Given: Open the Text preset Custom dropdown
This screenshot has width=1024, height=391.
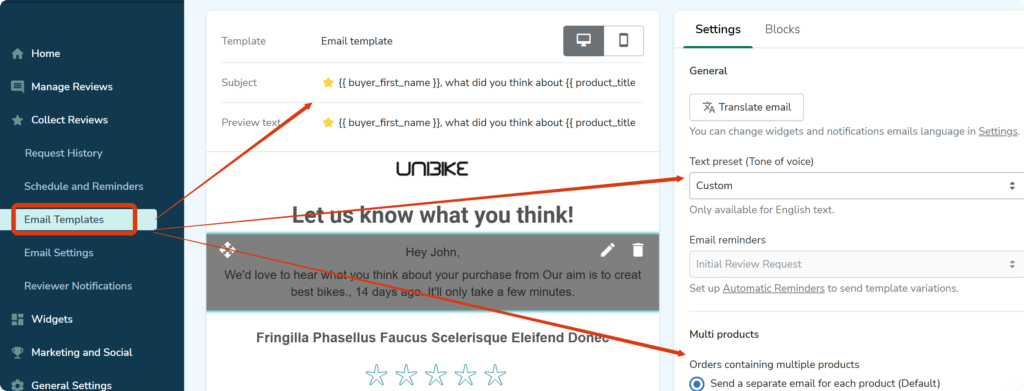Looking at the screenshot, I should click(856, 185).
